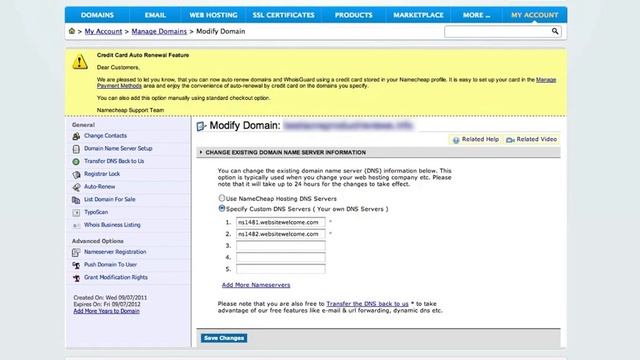Open TypoScan sidebar link
Image resolution: width=640 pixels, height=360 pixels.
96,212
